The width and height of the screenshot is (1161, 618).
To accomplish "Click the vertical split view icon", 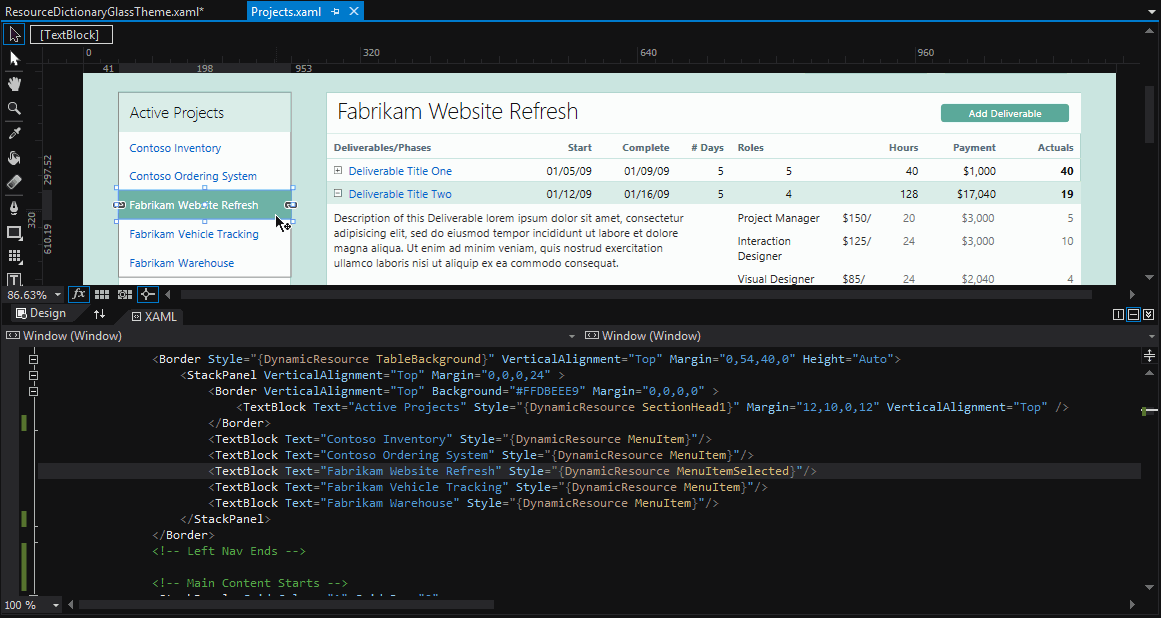I will pyautogui.click(x=1118, y=315).
